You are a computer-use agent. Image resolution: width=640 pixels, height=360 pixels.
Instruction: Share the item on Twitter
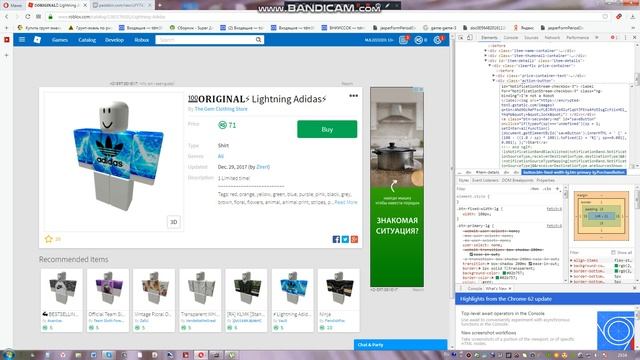coord(345,239)
